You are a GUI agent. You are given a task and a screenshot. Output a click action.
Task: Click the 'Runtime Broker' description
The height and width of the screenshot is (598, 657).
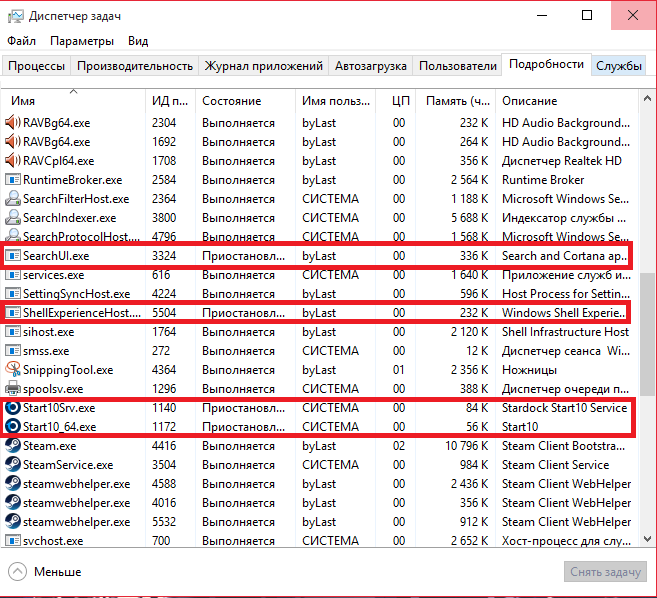(543, 180)
